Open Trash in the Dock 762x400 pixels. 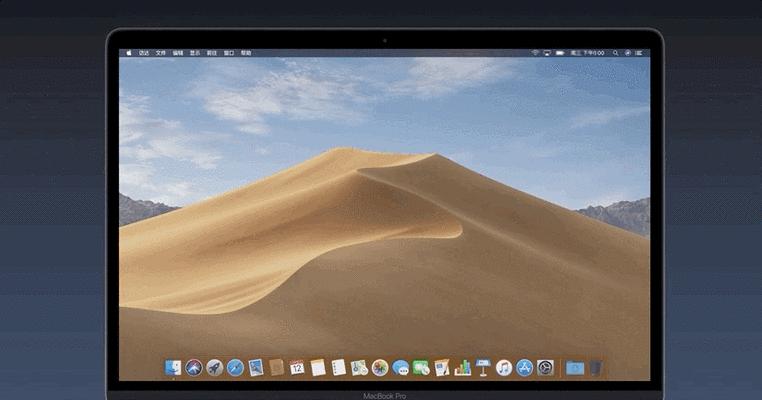(596, 368)
